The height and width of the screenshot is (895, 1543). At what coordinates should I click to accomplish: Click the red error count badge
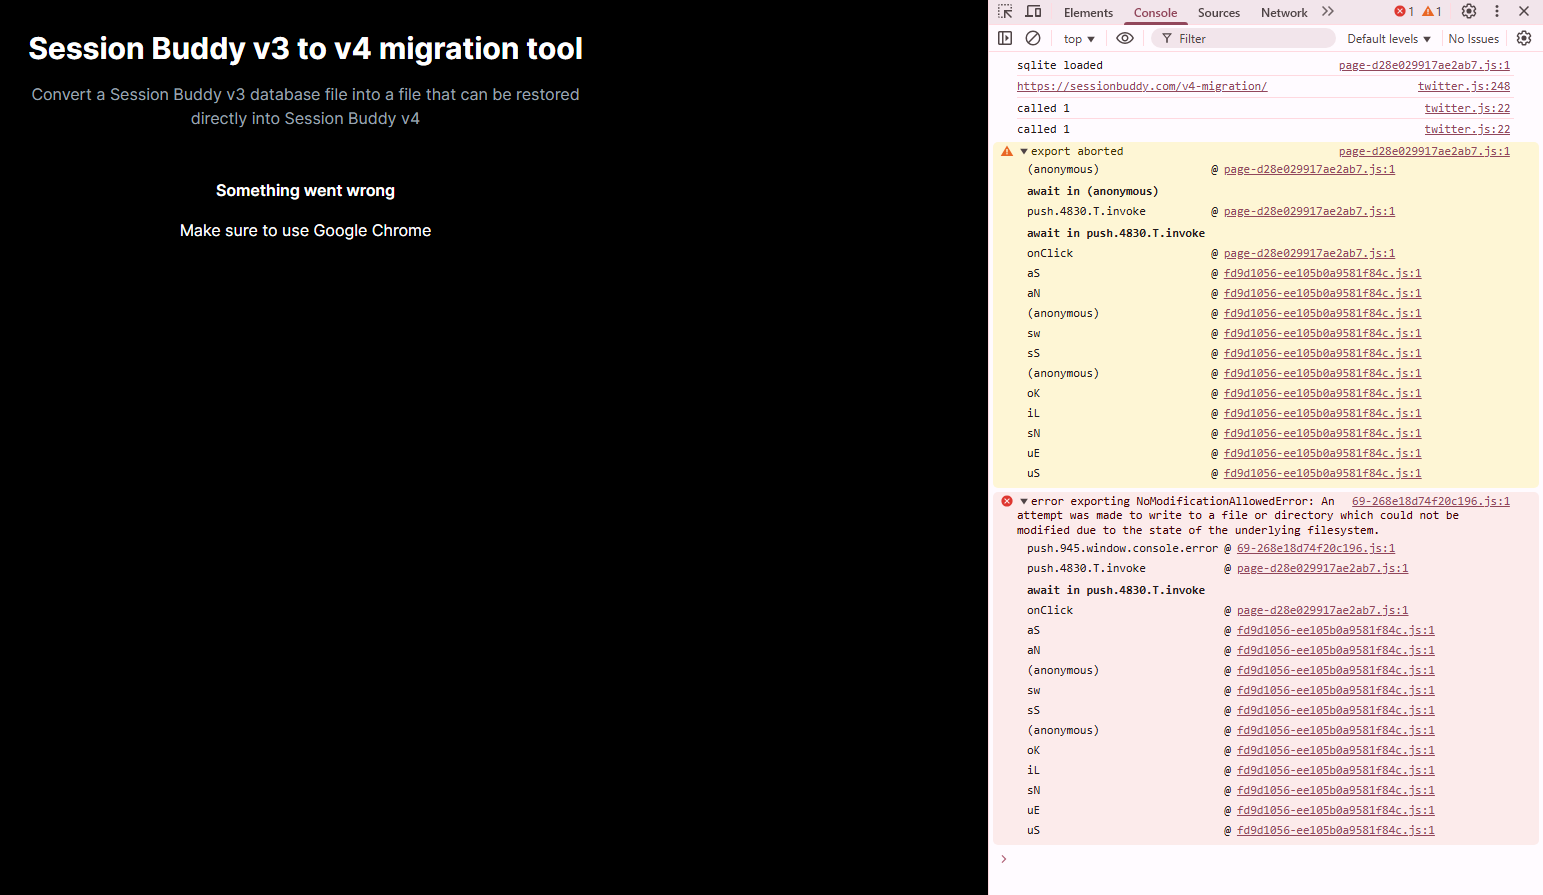[1404, 12]
